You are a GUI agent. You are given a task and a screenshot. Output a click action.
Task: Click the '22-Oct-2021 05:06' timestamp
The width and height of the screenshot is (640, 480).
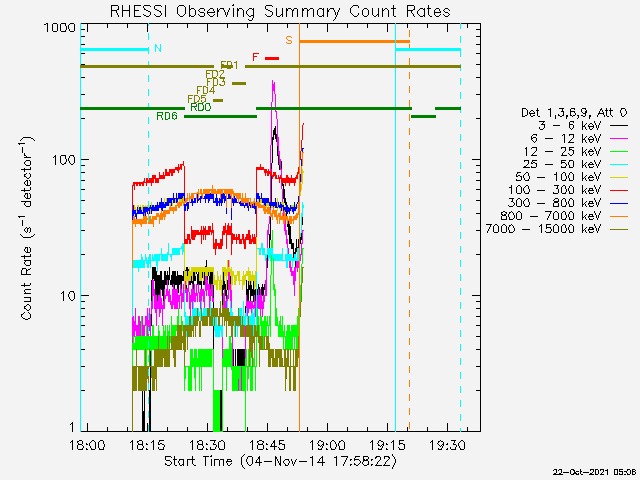coord(594,472)
